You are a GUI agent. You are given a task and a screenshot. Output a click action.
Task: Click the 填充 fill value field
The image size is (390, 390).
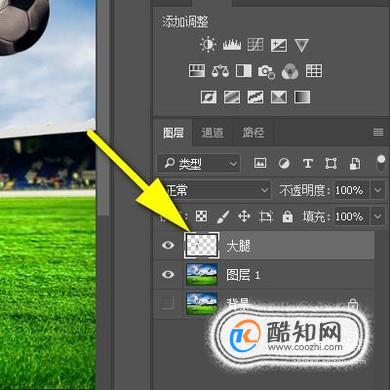351,217
